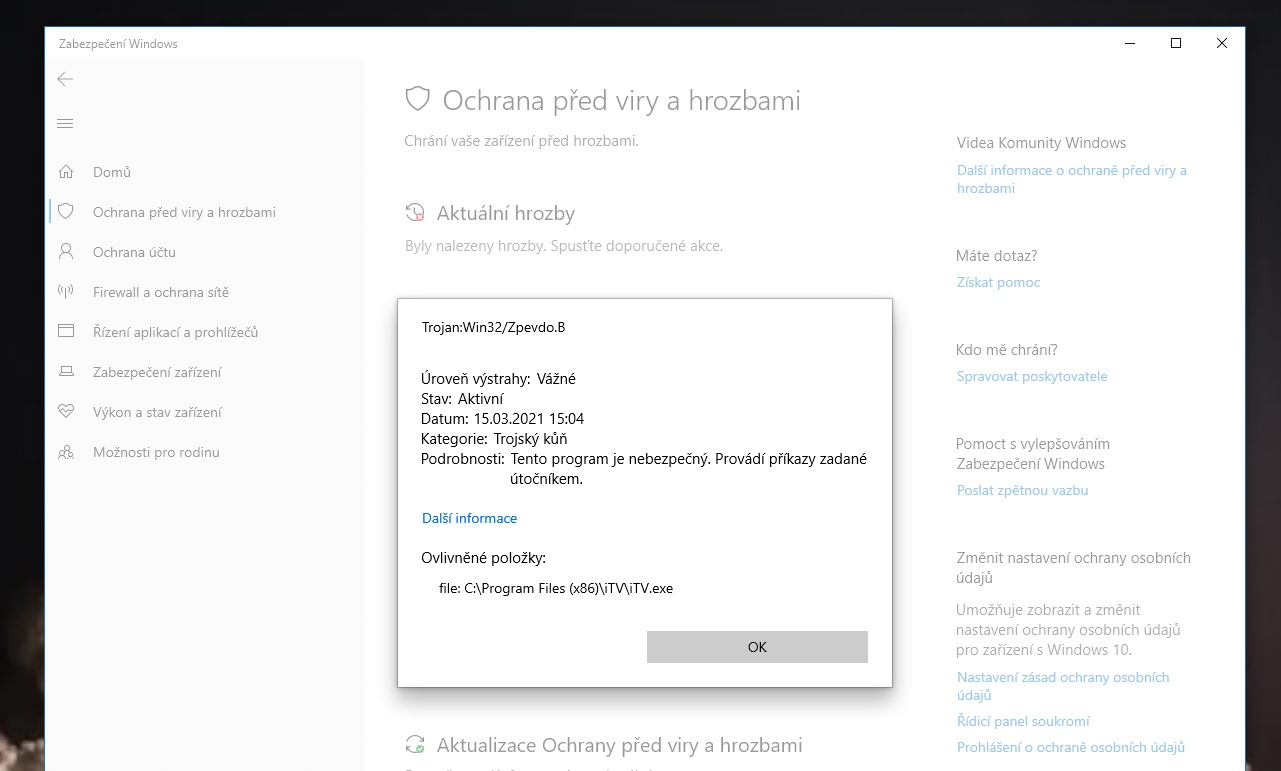This screenshot has height=771, width=1281.
Task: Click the Aktuální hrozby history icon
Action: (415, 213)
